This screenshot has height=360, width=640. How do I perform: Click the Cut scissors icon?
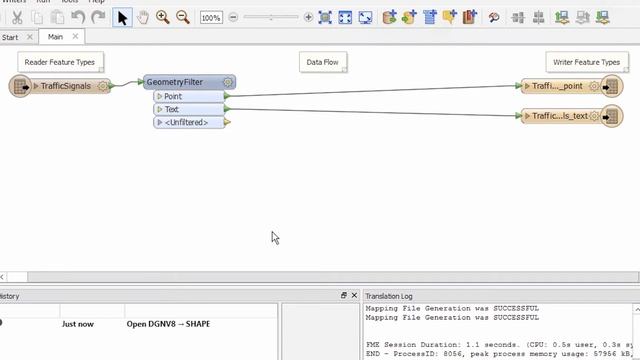coord(17,18)
